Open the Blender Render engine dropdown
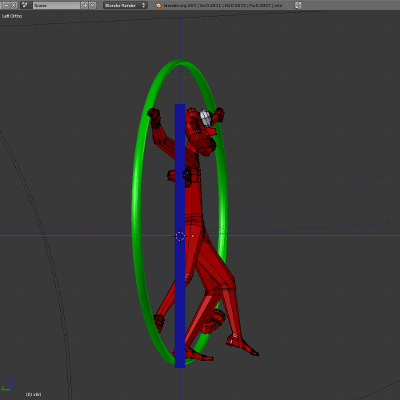Image resolution: width=400 pixels, height=400 pixels. pos(125,5)
